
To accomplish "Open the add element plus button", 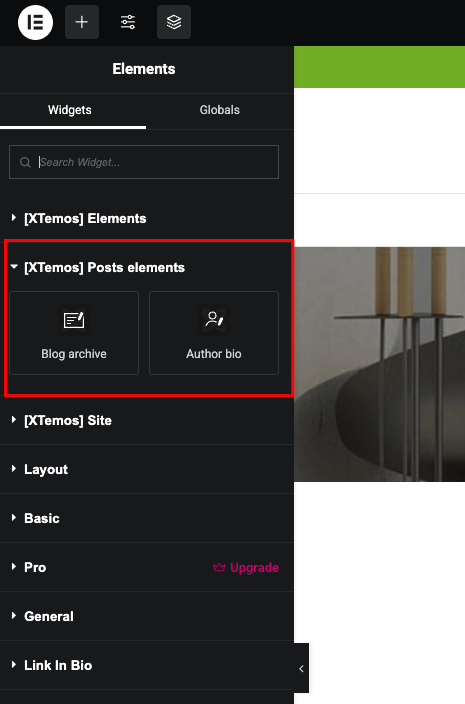I will click(x=82, y=22).
